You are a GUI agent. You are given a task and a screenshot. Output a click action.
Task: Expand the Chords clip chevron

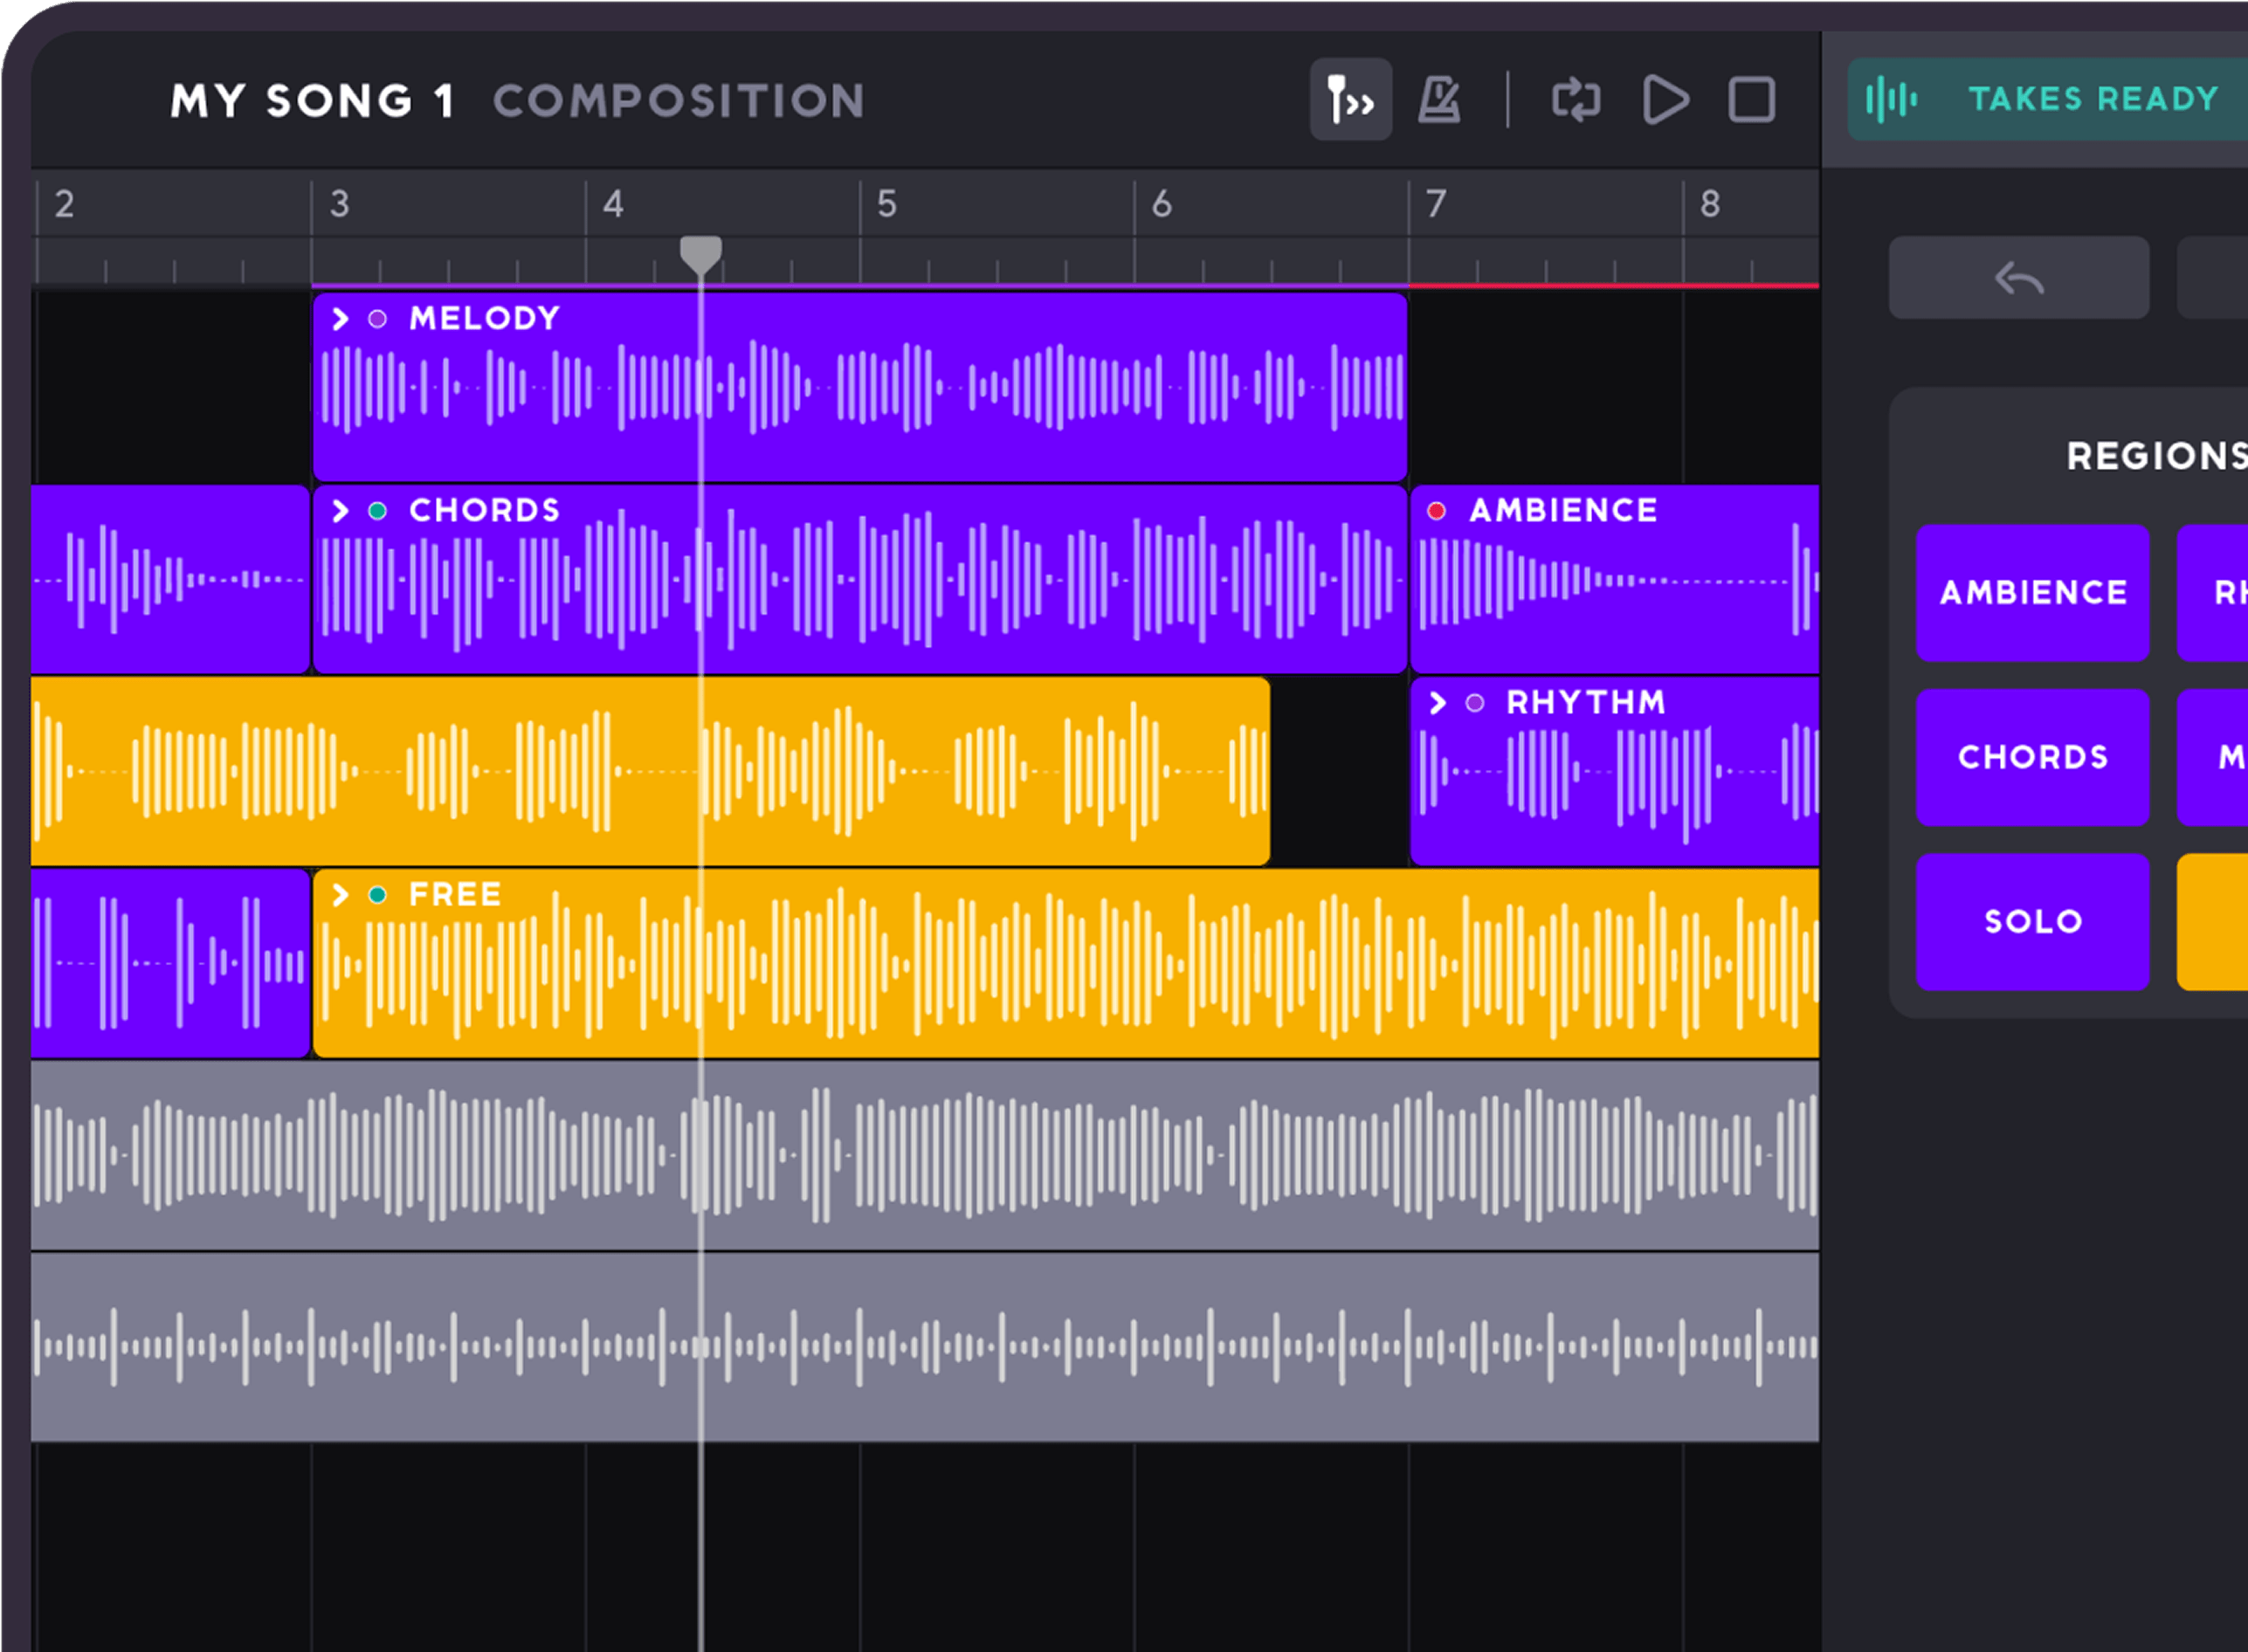[340, 511]
